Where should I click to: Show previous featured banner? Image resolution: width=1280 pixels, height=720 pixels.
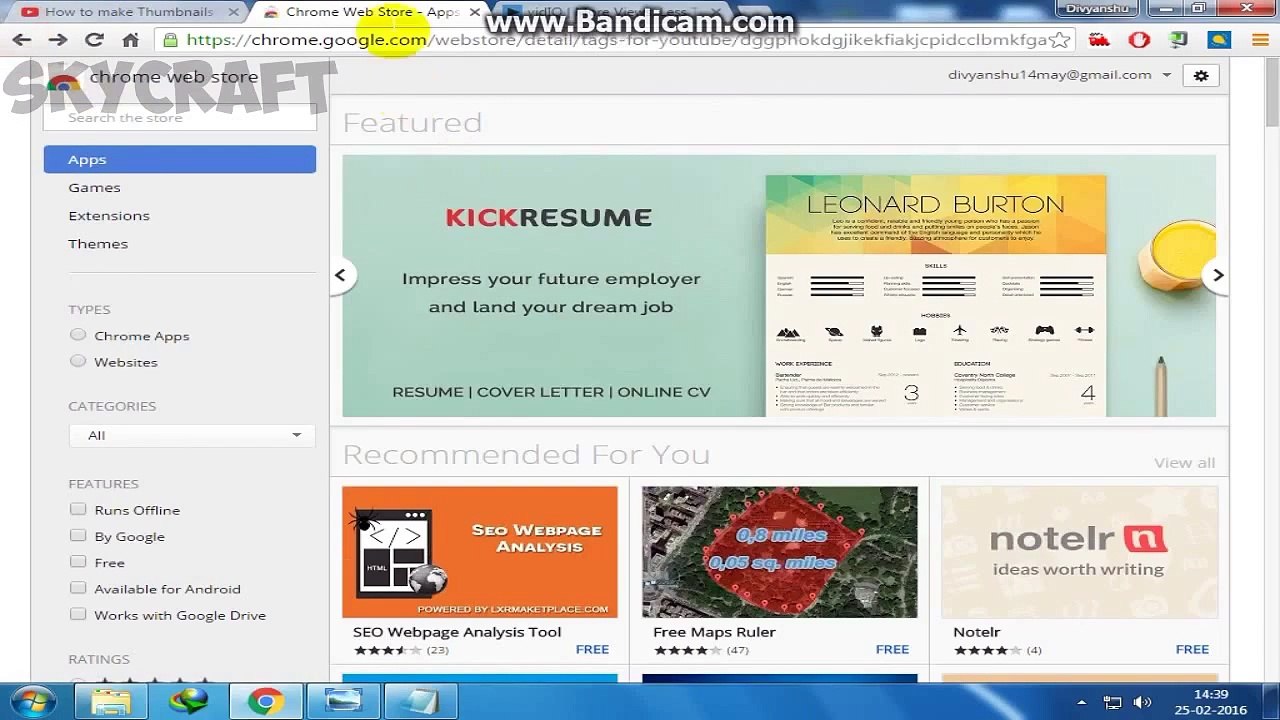pyautogui.click(x=340, y=275)
